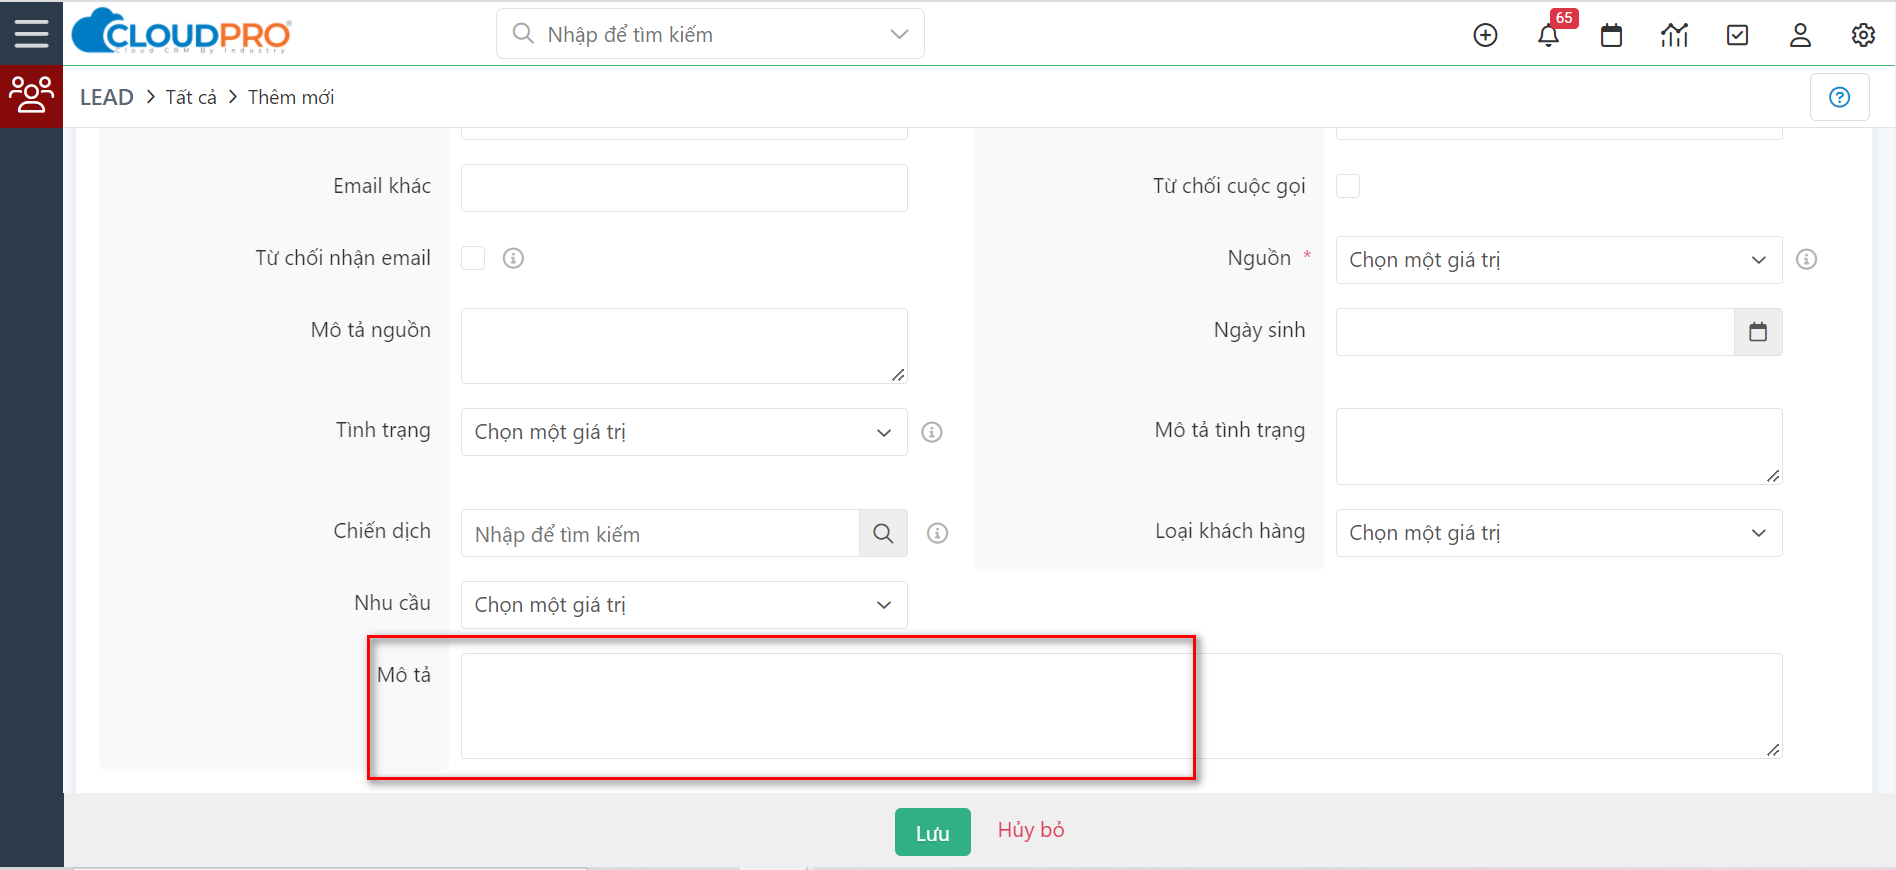The width and height of the screenshot is (1896, 870).
Task: Open the user profile icon
Action: (x=1800, y=35)
